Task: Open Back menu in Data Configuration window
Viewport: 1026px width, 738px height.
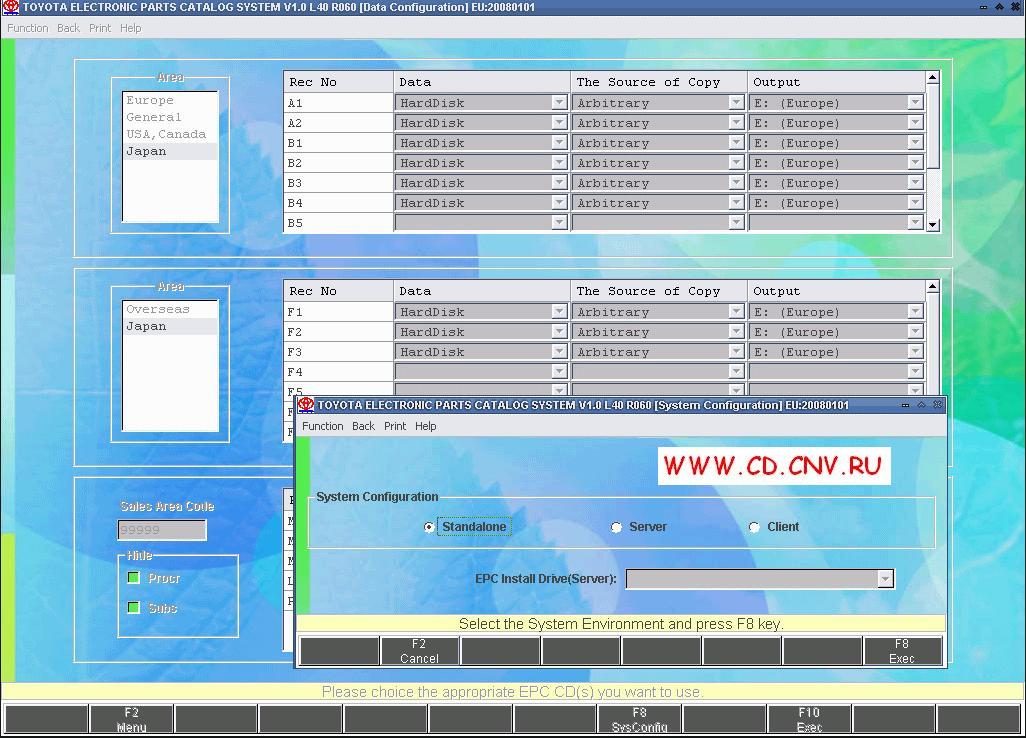Action: pos(68,28)
